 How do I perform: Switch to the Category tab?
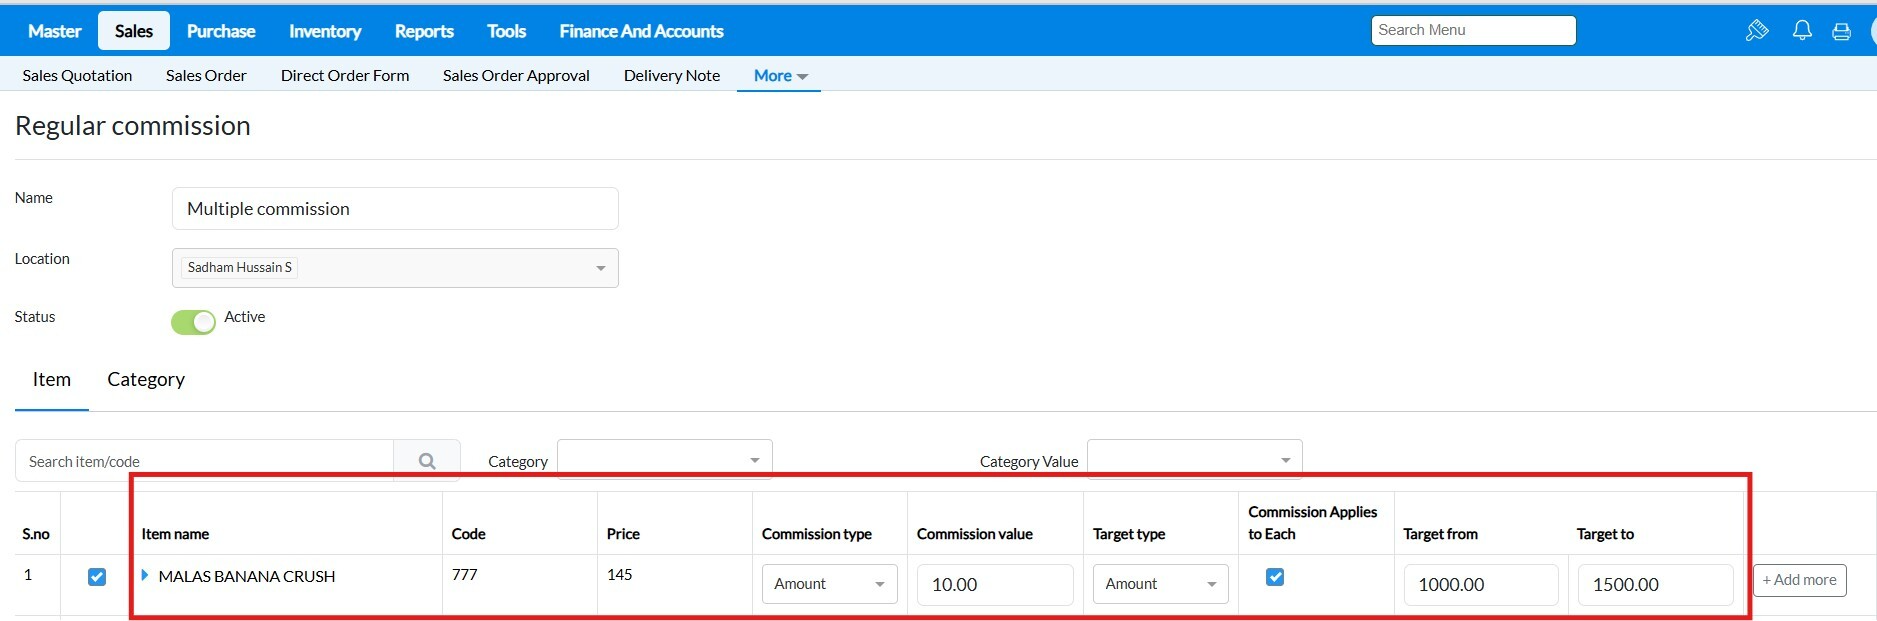coord(146,379)
